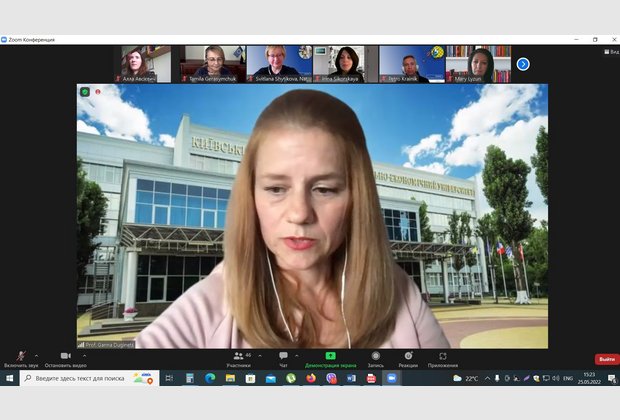Open File Explorer from taskbar
Viewport: 620px width, 420px height.
point(230,378)
